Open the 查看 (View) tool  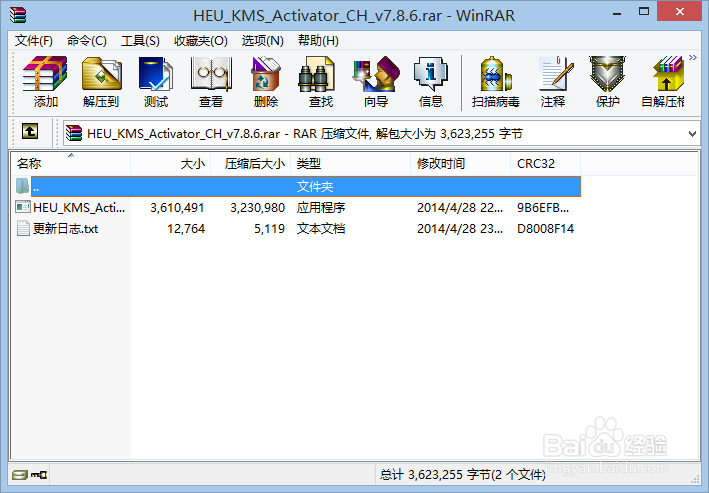(211, 82)
